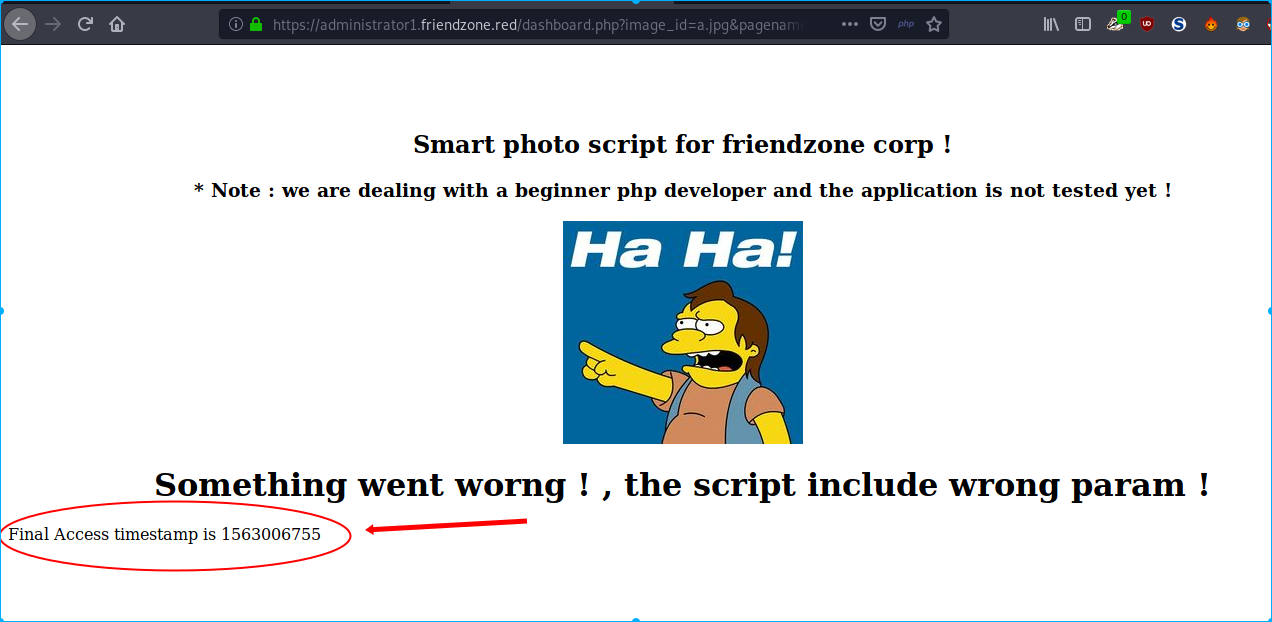Open the browser home page
The width and height of the screenshot is (1272, 622).
coord(117,24)
